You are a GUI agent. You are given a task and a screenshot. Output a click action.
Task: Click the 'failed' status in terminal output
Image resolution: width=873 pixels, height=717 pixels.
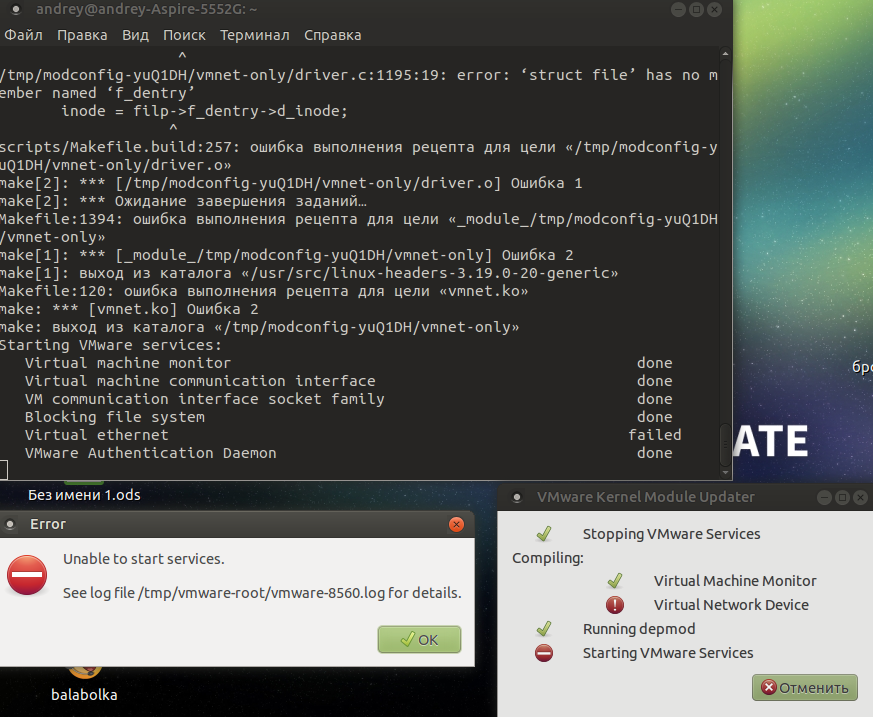click(655, 435)
